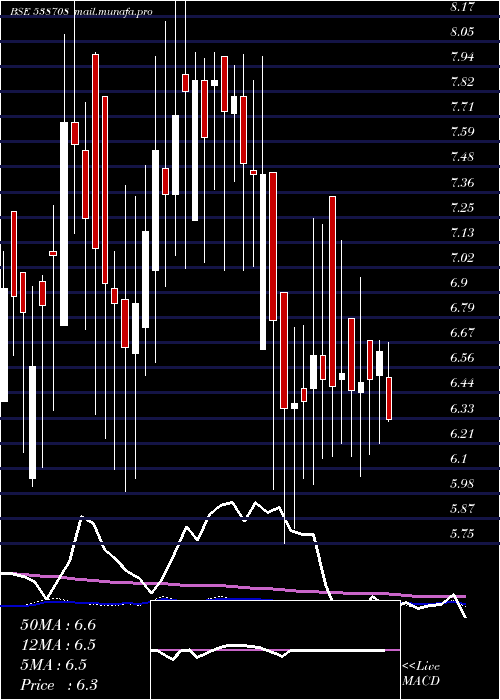
Task: Open the MACD inset chart panel
Action: (x=275, y=650)
